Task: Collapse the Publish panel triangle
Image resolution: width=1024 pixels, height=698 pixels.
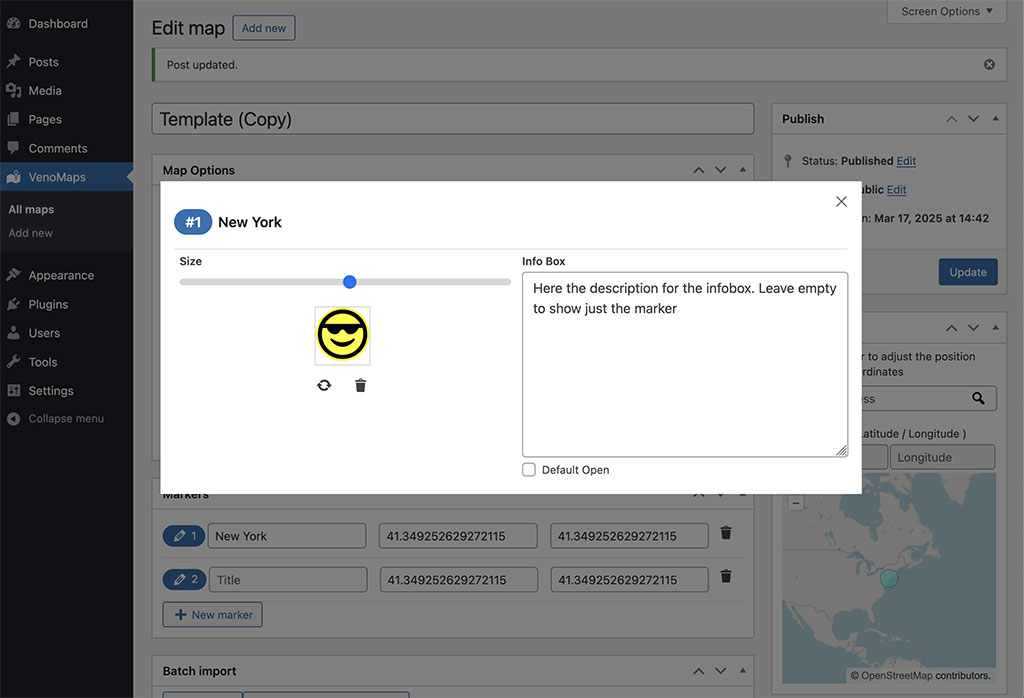Action: tap(995, 119)
